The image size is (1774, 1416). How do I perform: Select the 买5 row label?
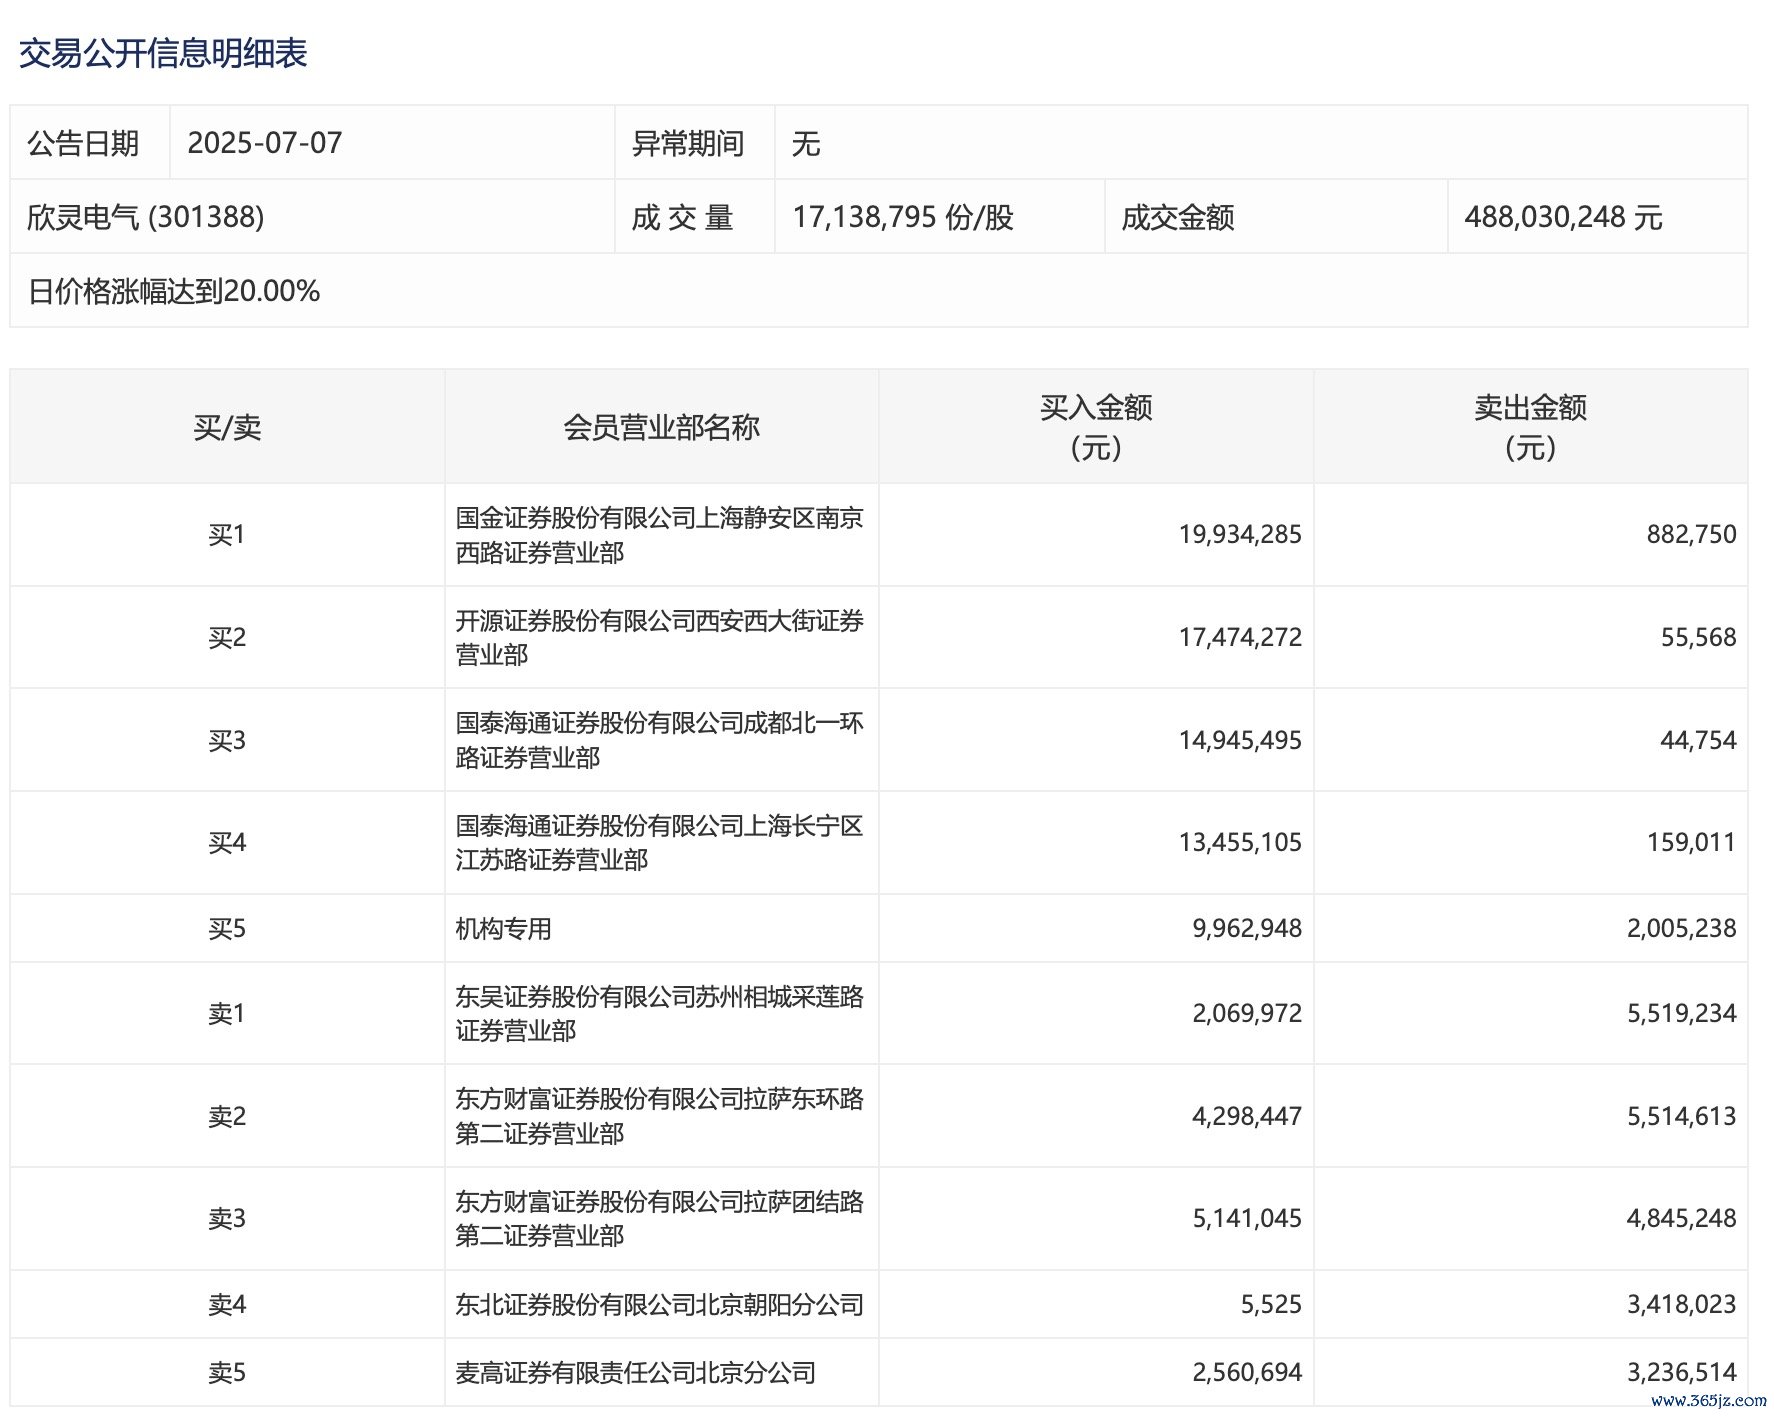click(227, 929)
